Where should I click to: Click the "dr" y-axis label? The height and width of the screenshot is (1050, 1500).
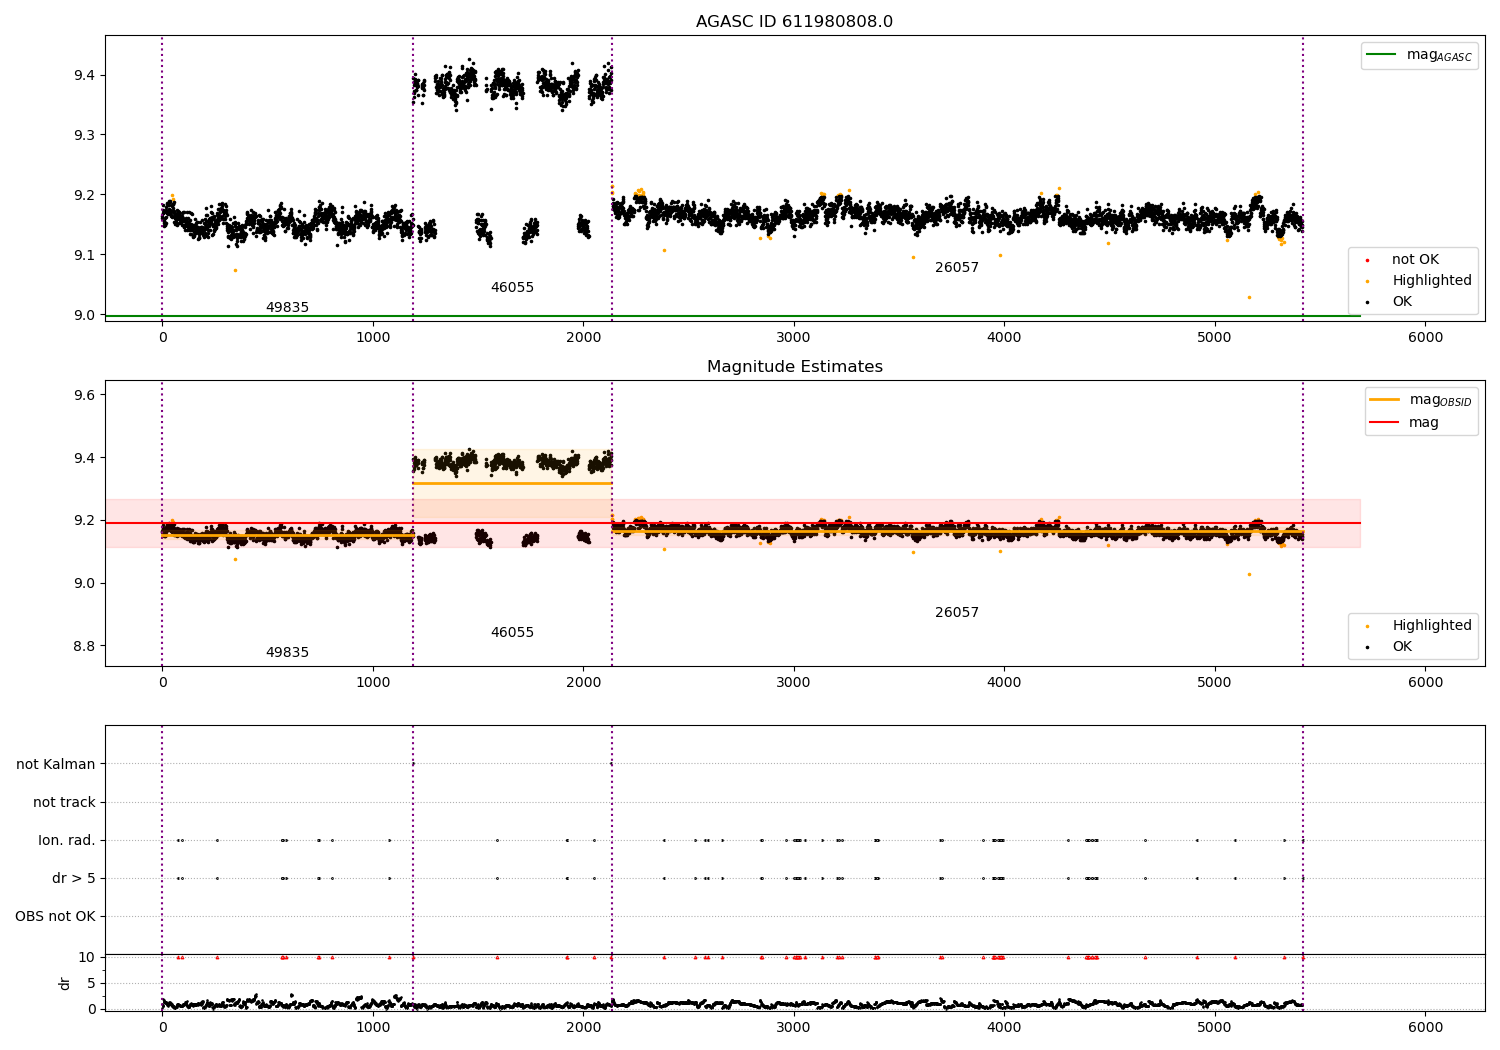65,983
